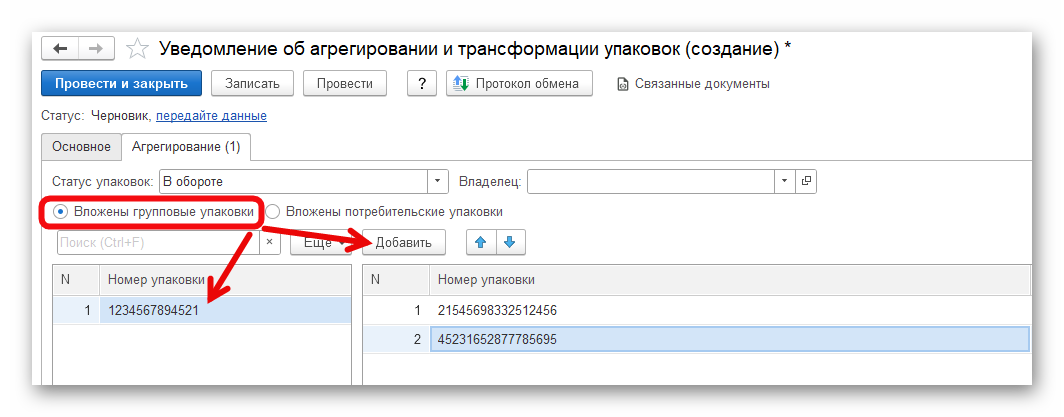Screen dimensions: 1064x417
Task: Open the Еще menu
Action: (x=322, y=243)
